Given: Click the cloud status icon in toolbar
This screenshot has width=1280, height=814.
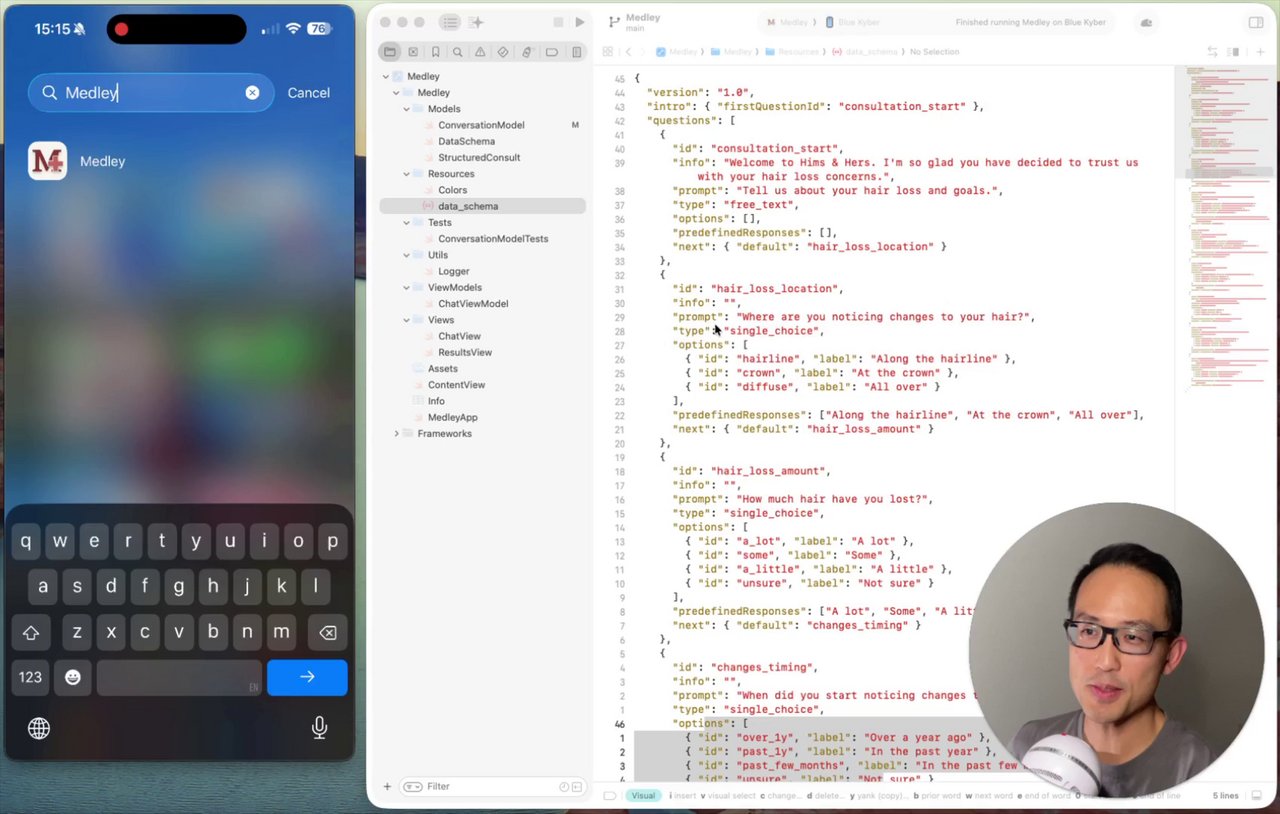Looking at the screenshot, I should (x=1146, y=23).
